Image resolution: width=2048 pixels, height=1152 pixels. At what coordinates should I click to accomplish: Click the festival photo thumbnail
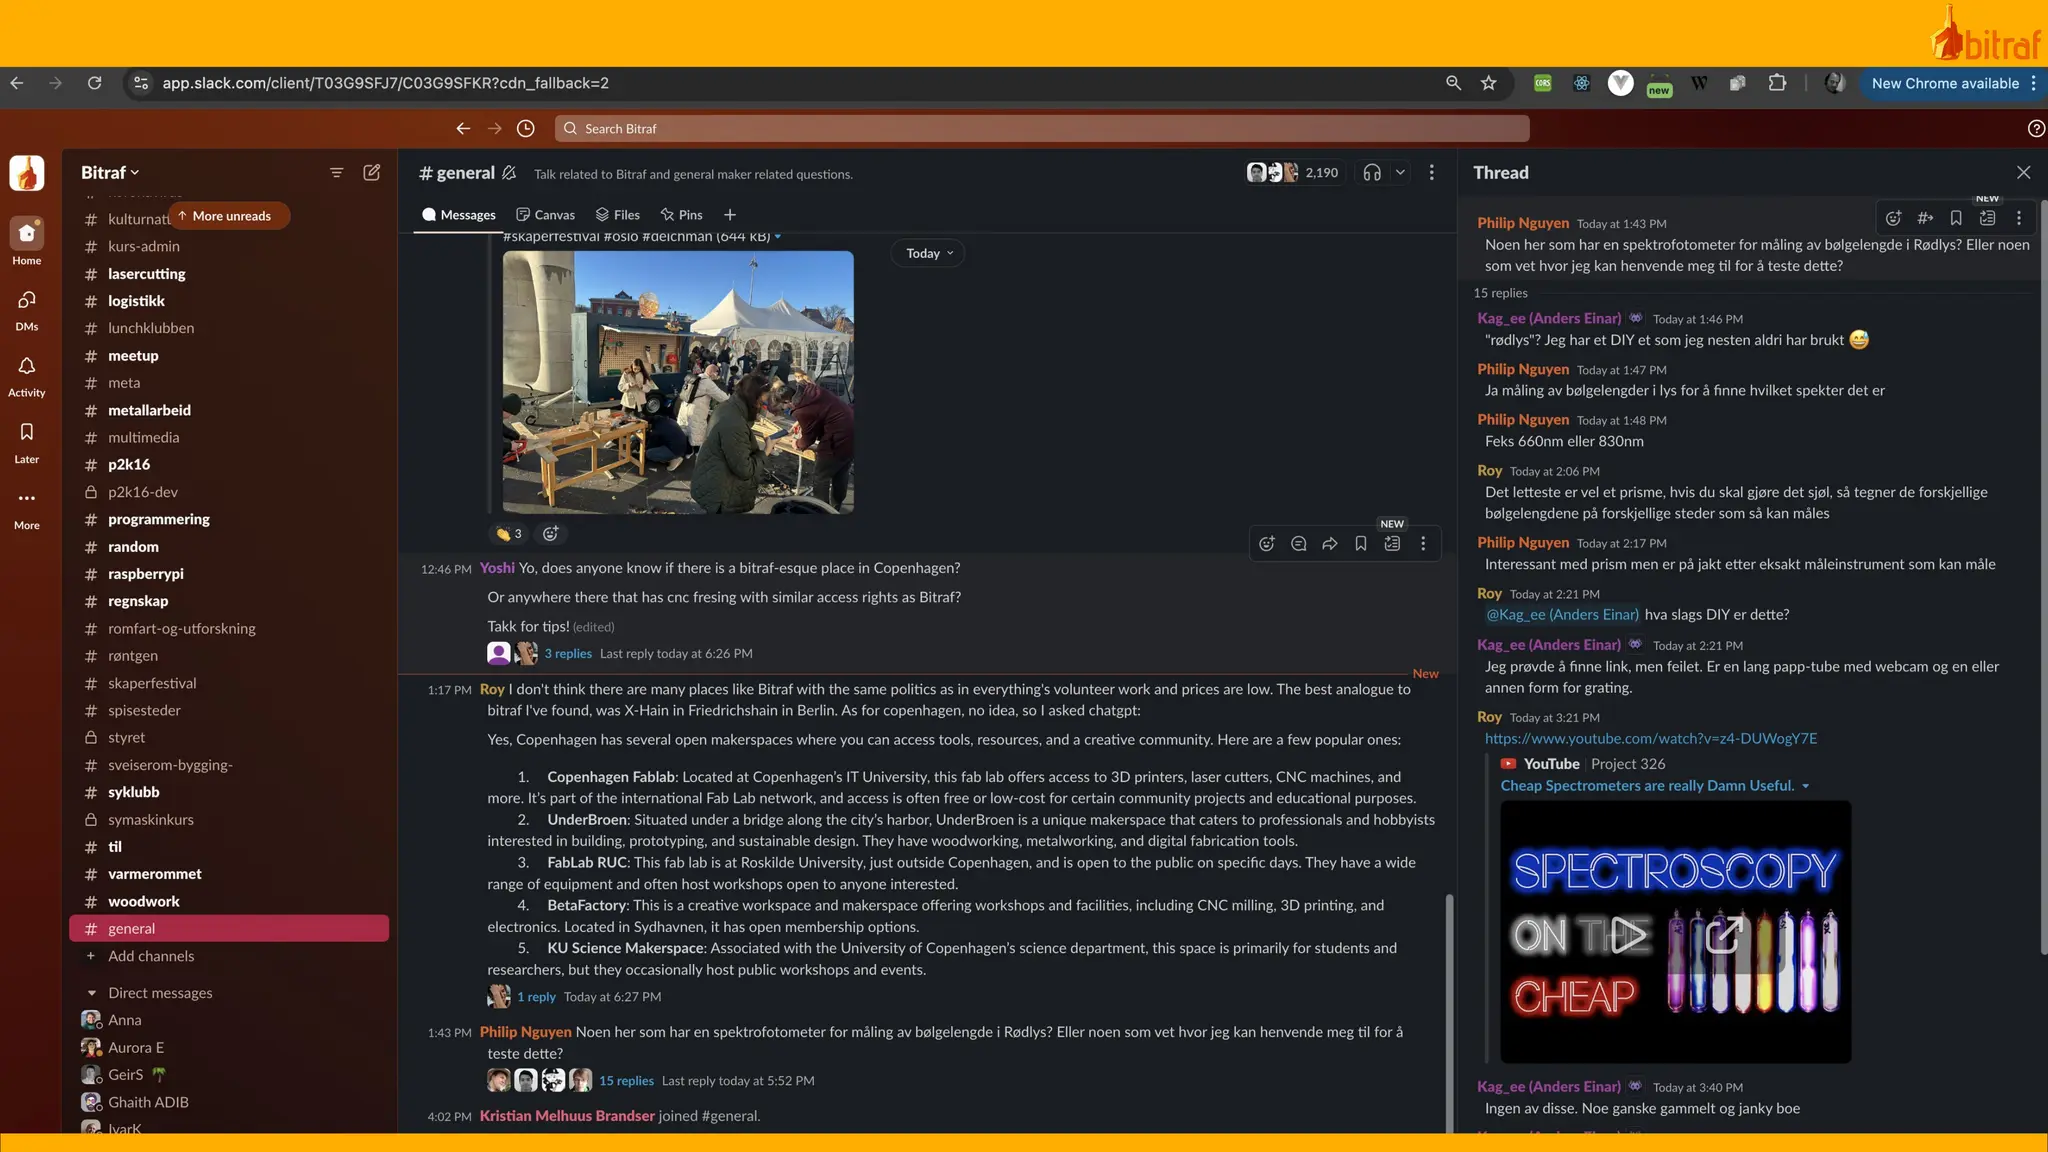(677, 382)
